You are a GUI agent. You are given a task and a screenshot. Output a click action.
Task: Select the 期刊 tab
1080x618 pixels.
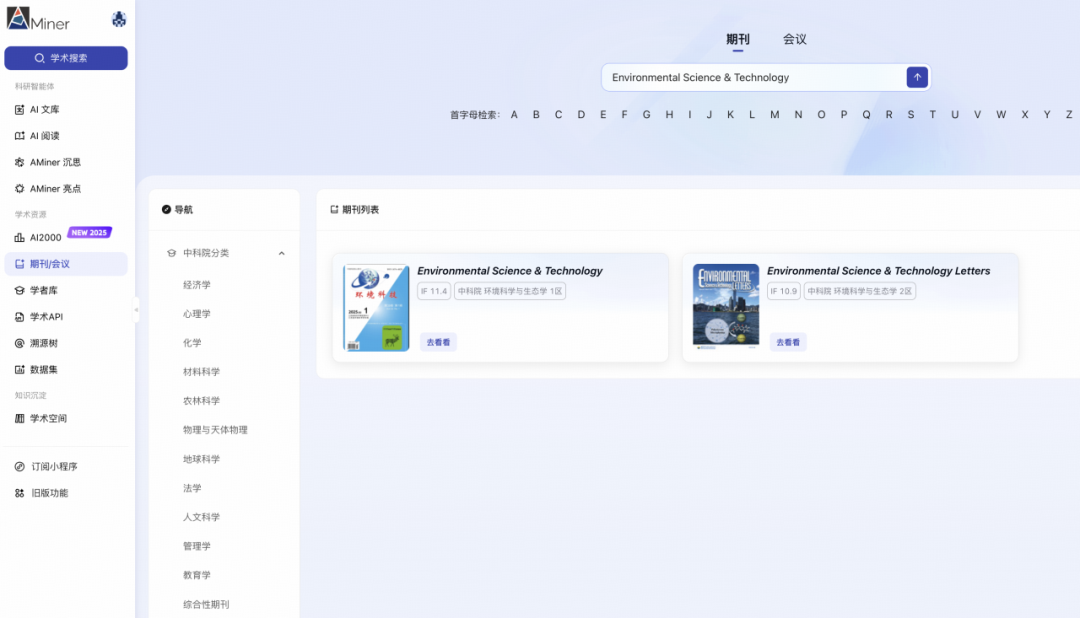pyautogui.click(x=739, y=40)
